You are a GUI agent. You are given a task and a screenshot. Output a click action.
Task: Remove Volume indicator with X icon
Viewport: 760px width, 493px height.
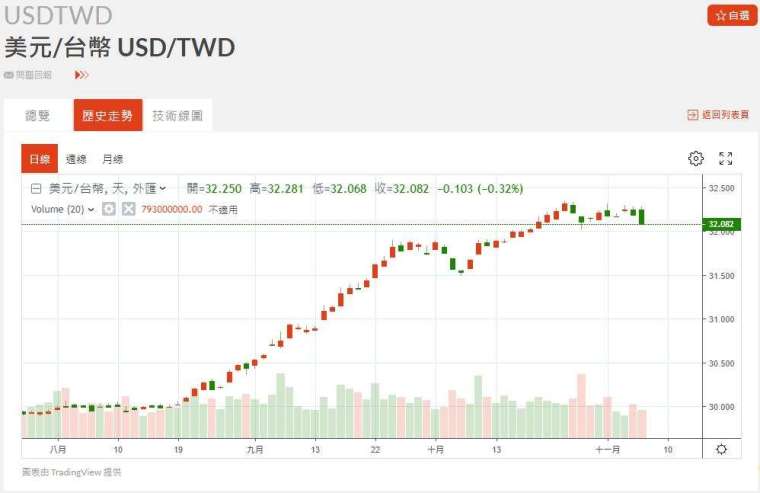tap(128, 209)
